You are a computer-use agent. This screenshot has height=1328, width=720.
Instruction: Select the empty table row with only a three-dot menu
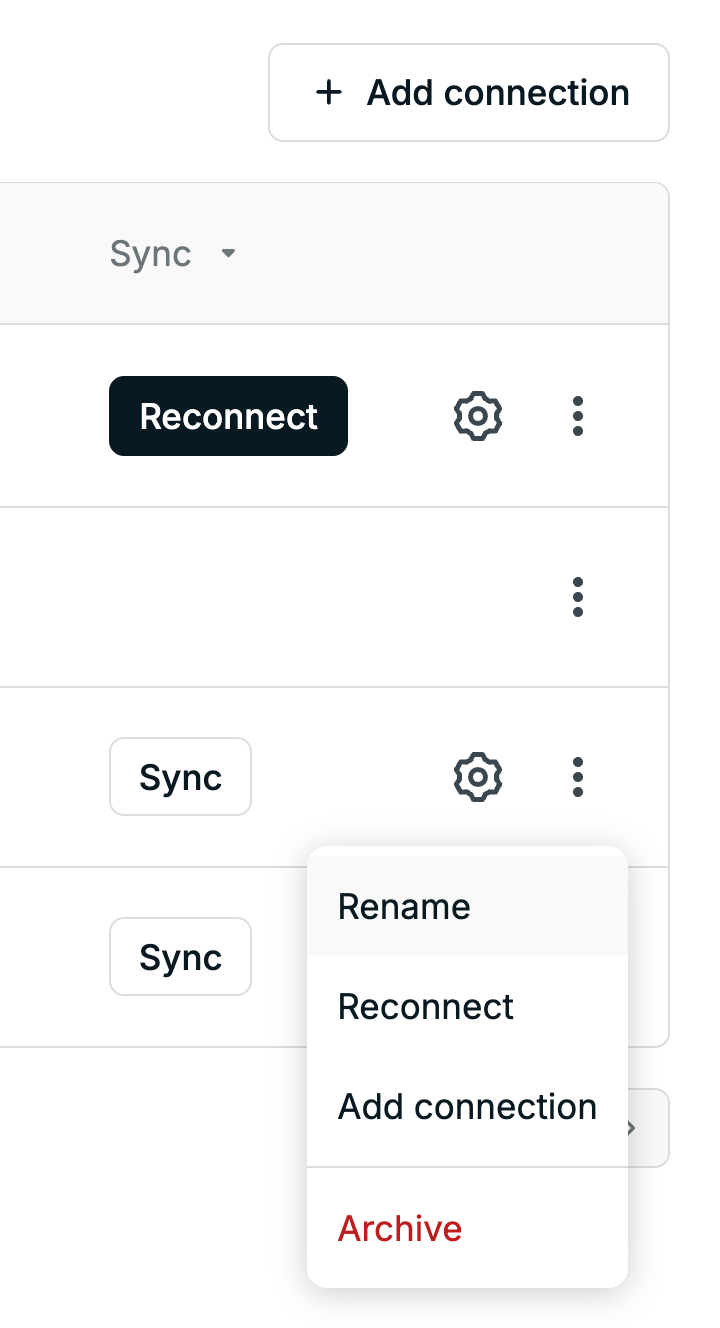[x=334, y=597]
